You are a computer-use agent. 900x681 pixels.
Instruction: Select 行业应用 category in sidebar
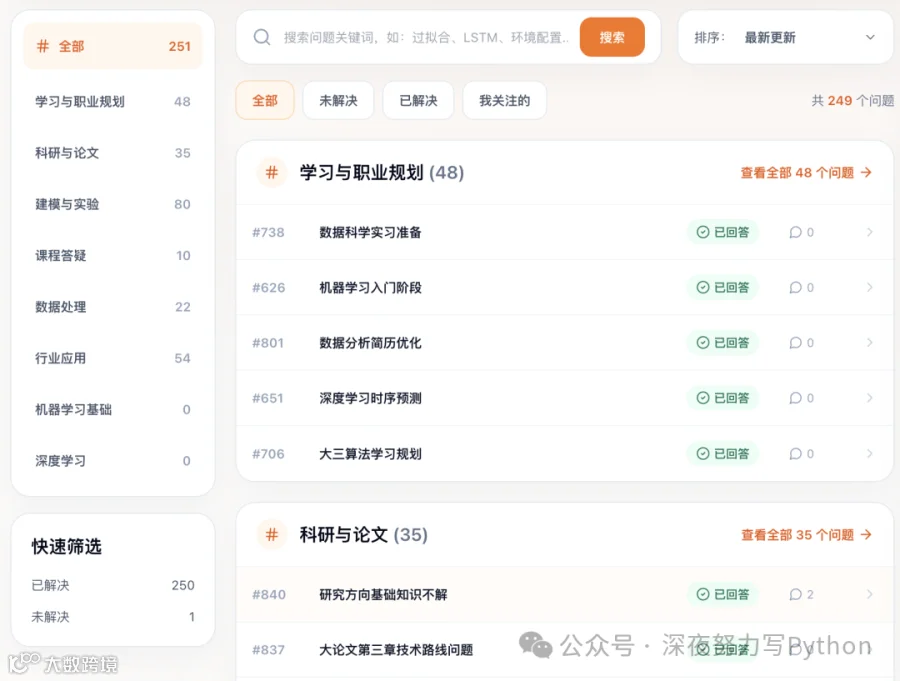coord(113,358)
